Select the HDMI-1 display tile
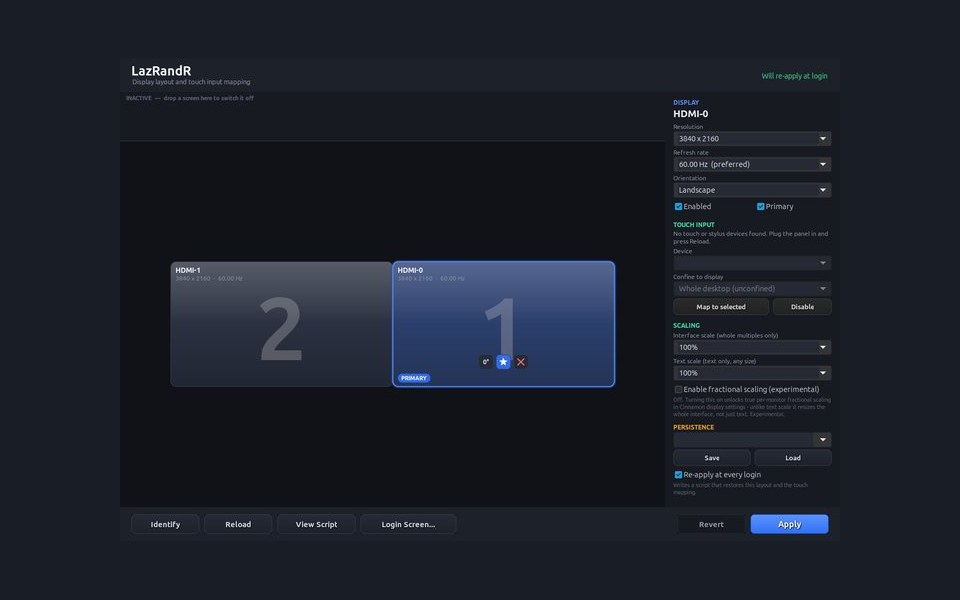The image size is (960, 600). (x=281, y=324)
